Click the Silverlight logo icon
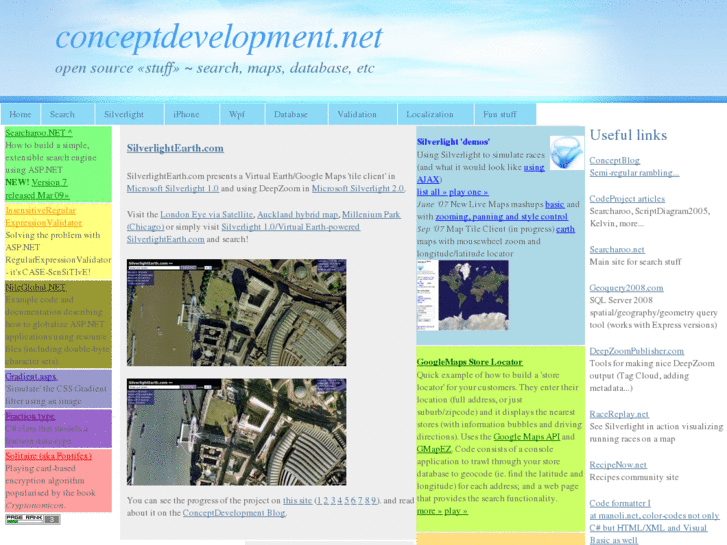The width and height of the screenshot is (727, 545). click(x=567, y=153)
